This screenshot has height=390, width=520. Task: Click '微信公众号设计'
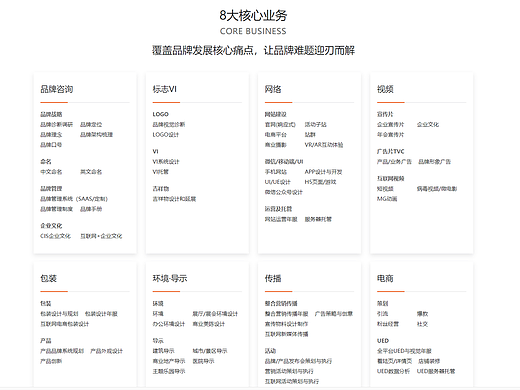point(284,192)
